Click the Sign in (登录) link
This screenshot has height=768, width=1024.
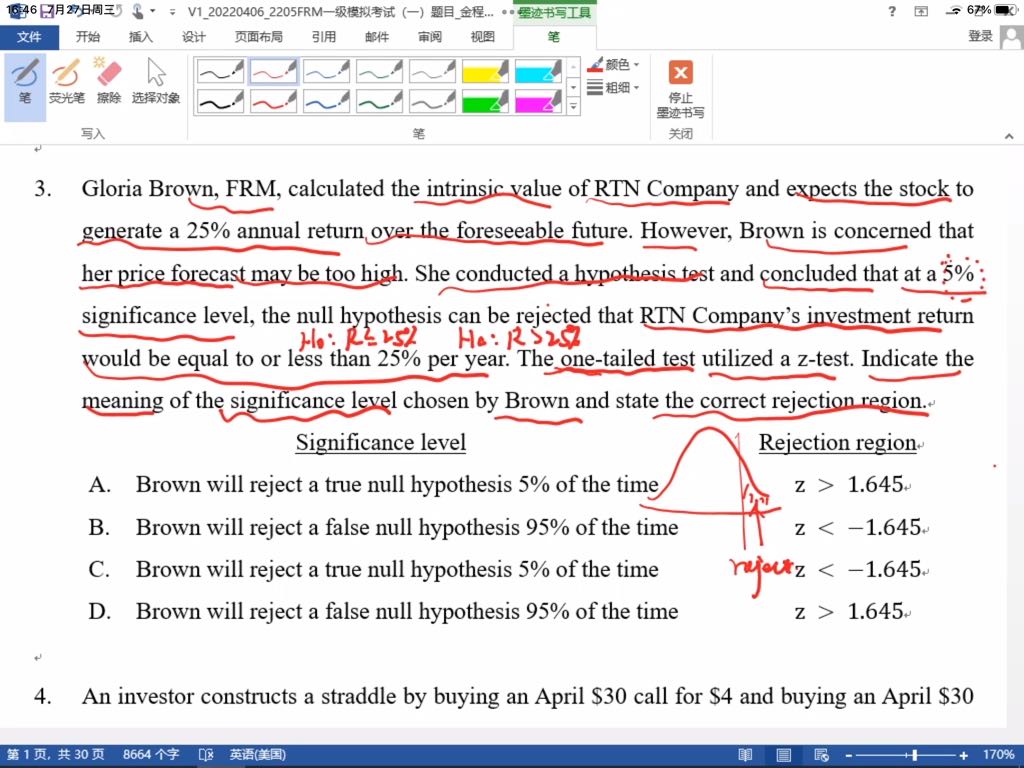click(x=980, y=37)
